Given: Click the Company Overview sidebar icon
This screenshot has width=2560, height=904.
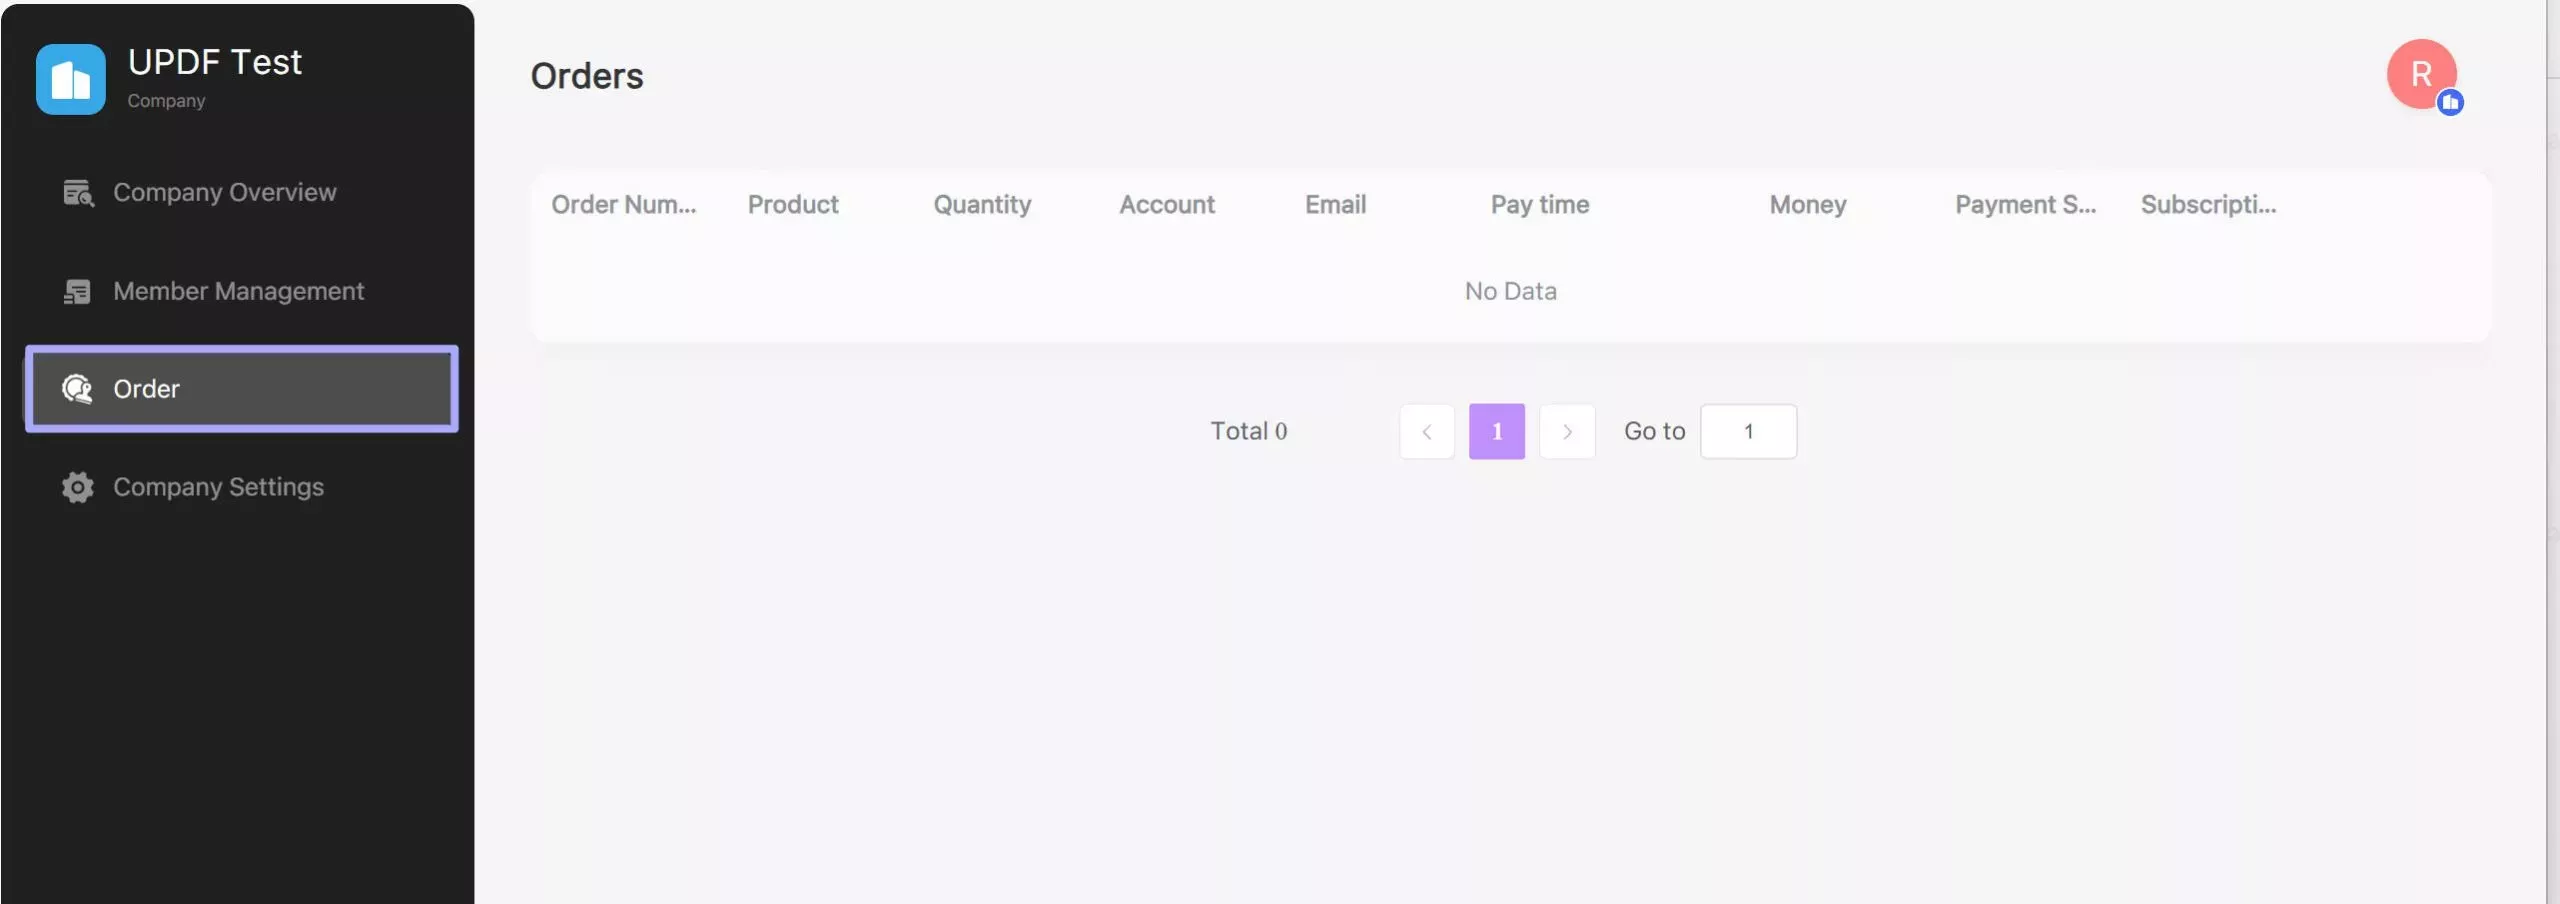Looking at the screenshot, I should (x=78, y=192).
